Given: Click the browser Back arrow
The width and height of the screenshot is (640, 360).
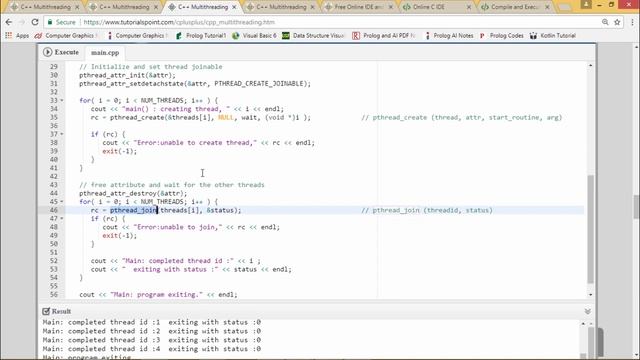Looking at the screenshot, I should coord(9,22).
